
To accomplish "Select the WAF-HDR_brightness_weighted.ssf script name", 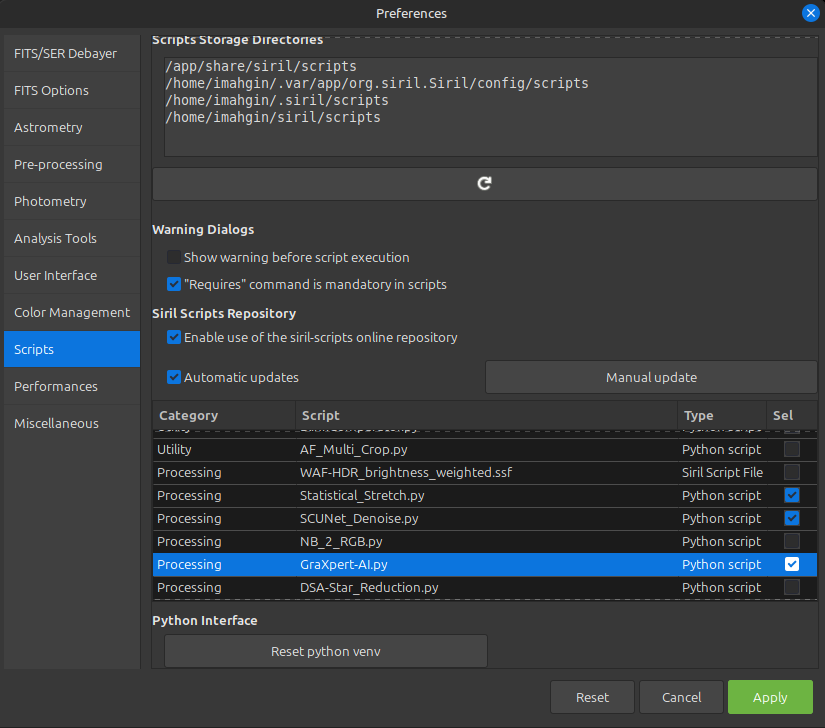I will (406, 472).
